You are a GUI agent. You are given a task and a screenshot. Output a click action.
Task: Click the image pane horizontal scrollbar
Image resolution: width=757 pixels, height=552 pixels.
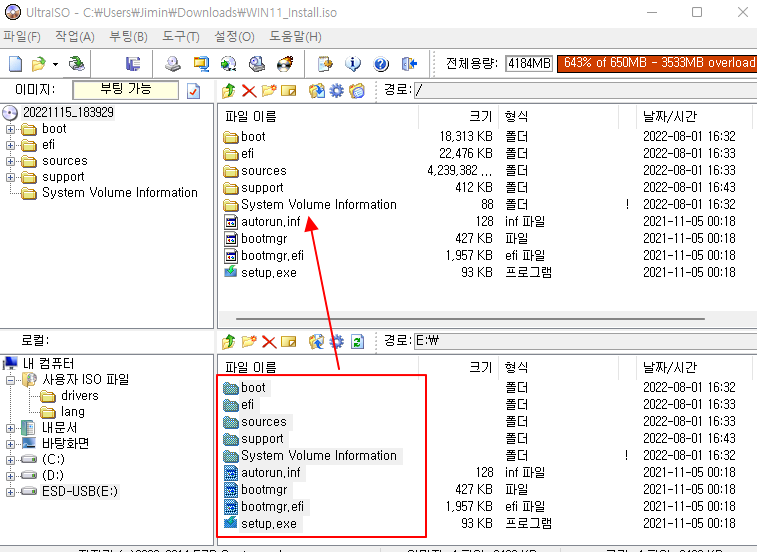coord(470,319)
